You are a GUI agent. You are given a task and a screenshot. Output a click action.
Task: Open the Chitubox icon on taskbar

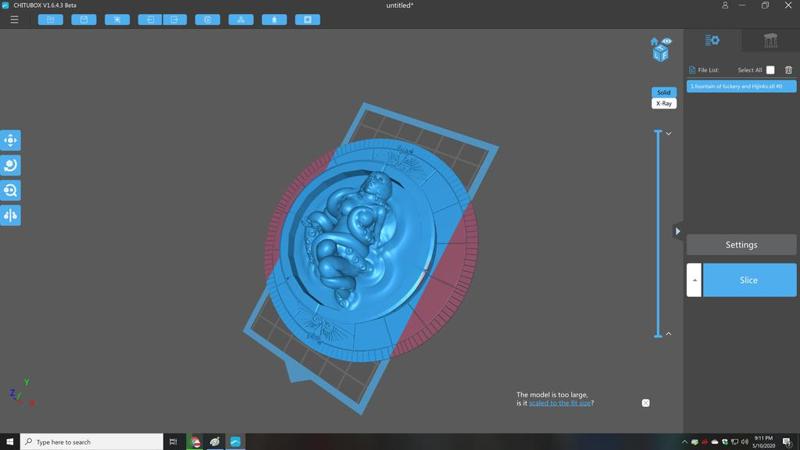pos(235,442)
